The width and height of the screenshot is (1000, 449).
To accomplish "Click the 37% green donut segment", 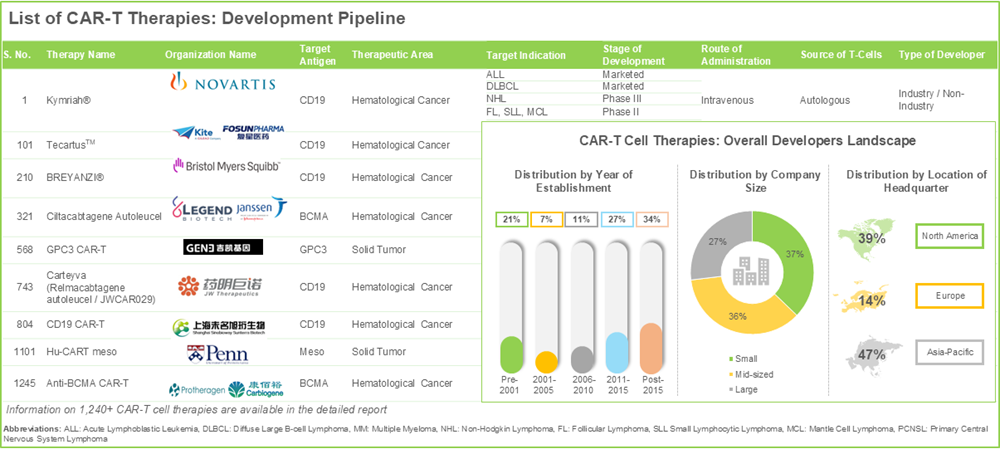I will click(792, 262).
